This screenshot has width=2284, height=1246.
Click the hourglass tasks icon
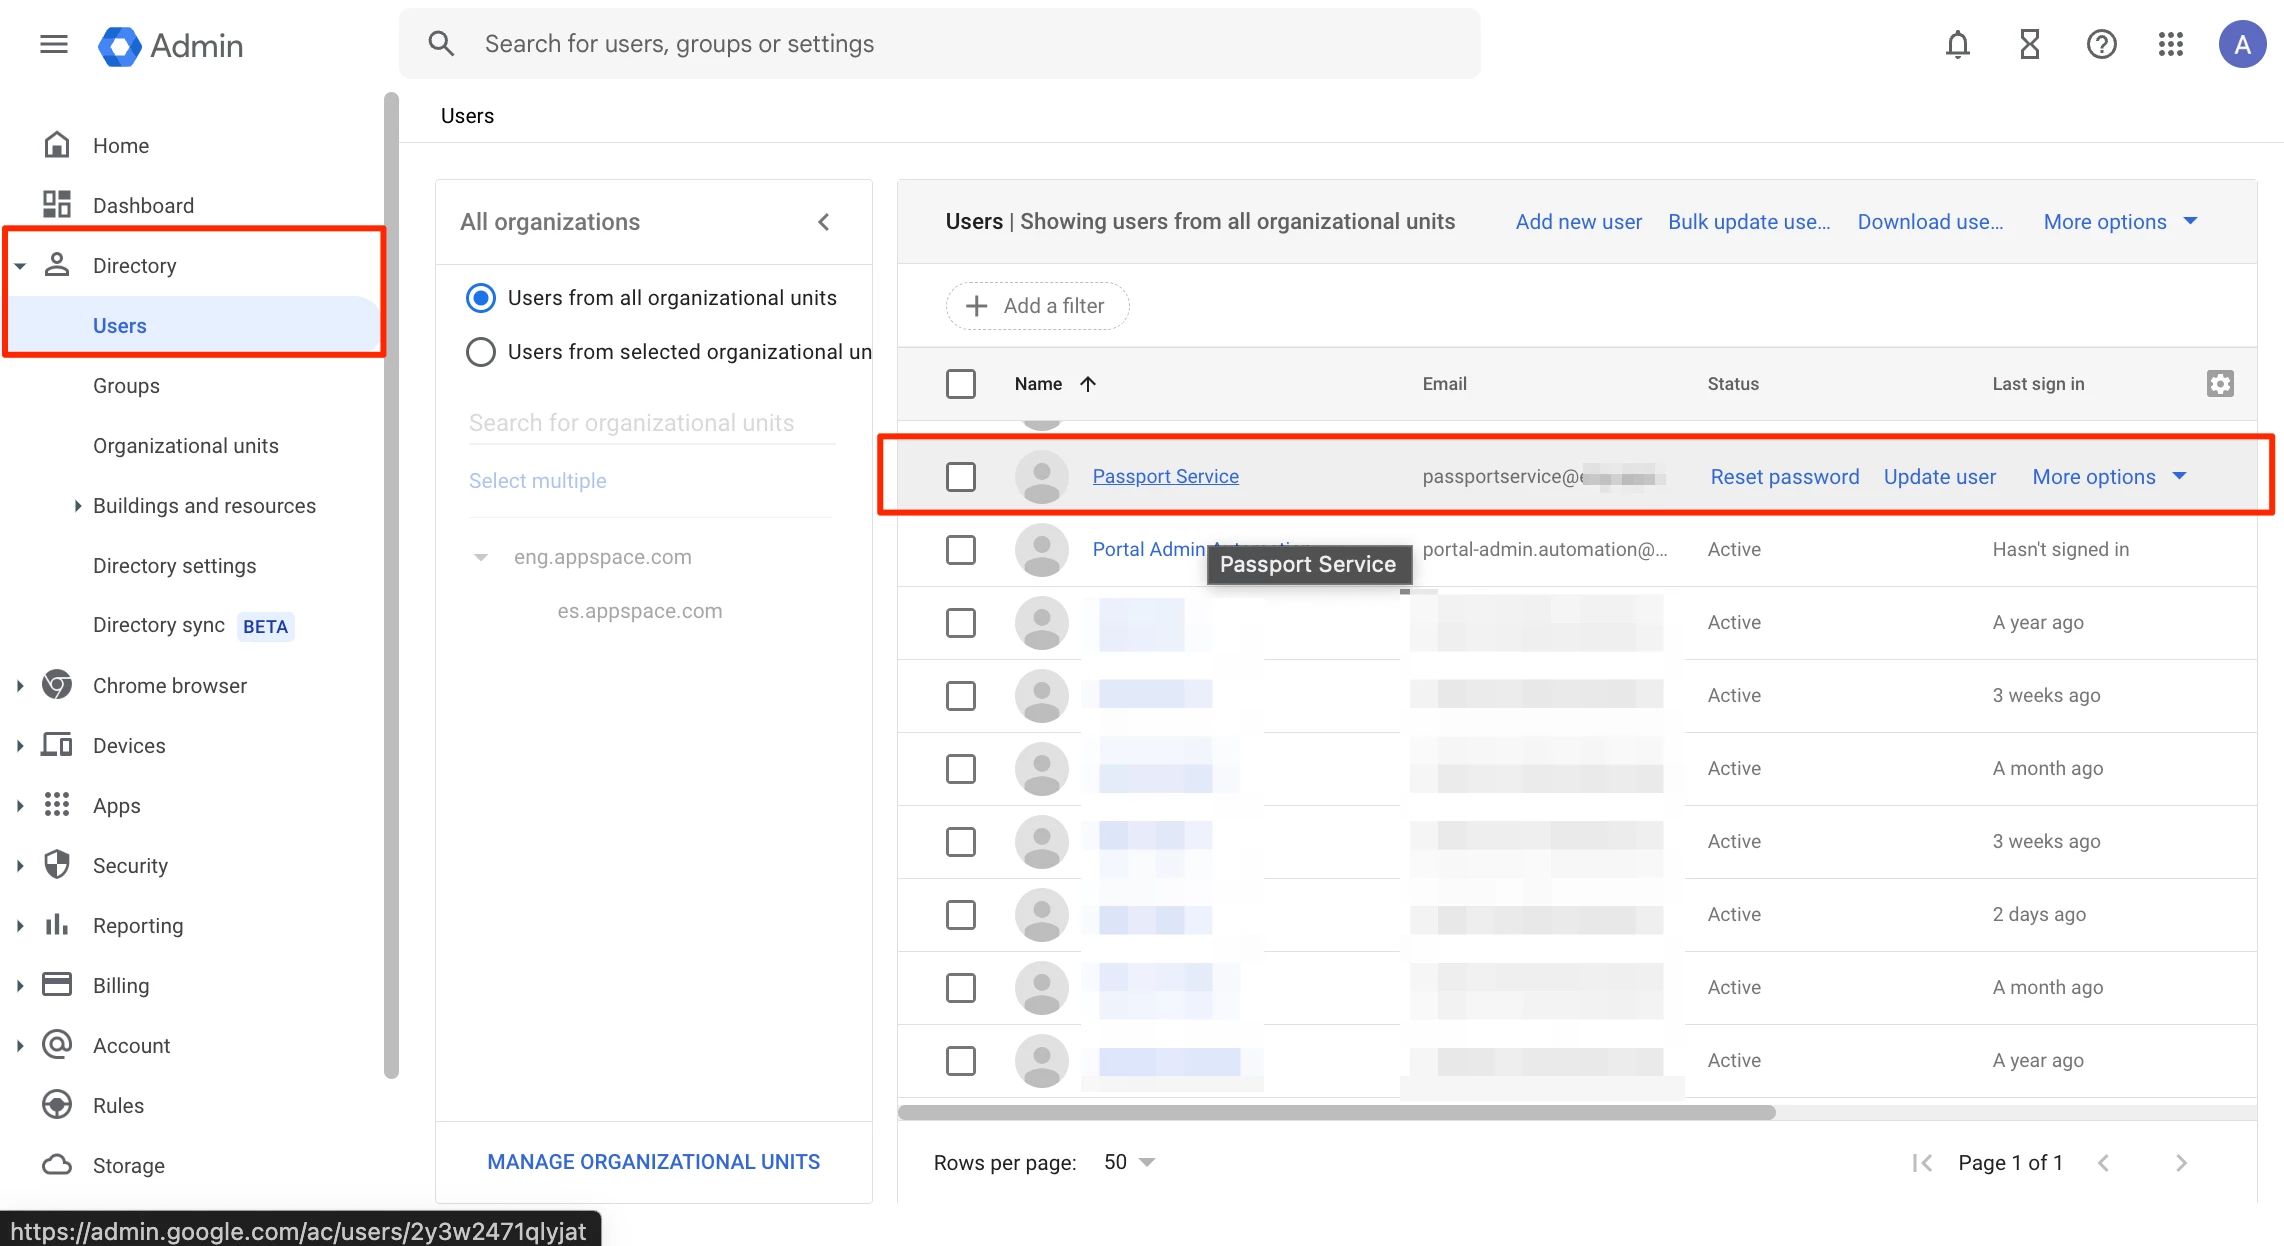(x=2029, y=44)
